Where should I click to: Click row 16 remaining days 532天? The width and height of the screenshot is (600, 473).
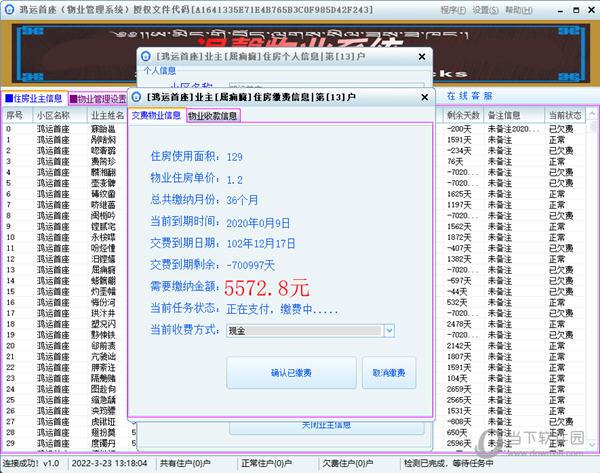tap(457, 302)
